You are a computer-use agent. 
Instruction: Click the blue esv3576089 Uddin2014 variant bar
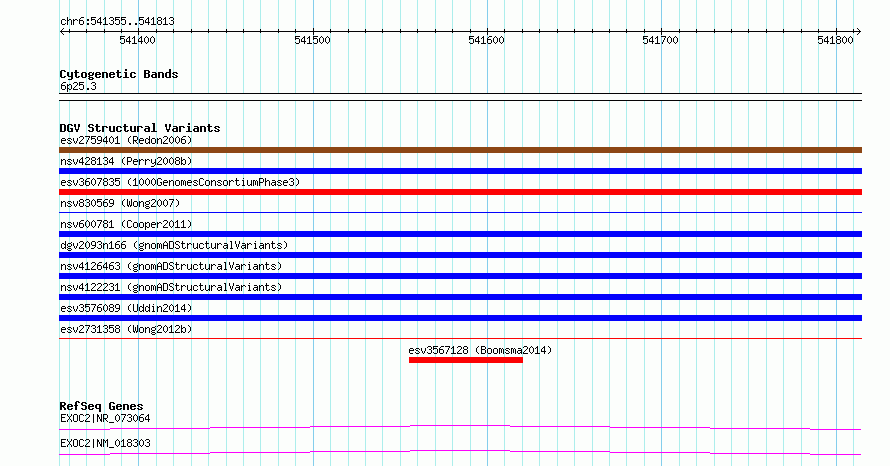point(460,318)
